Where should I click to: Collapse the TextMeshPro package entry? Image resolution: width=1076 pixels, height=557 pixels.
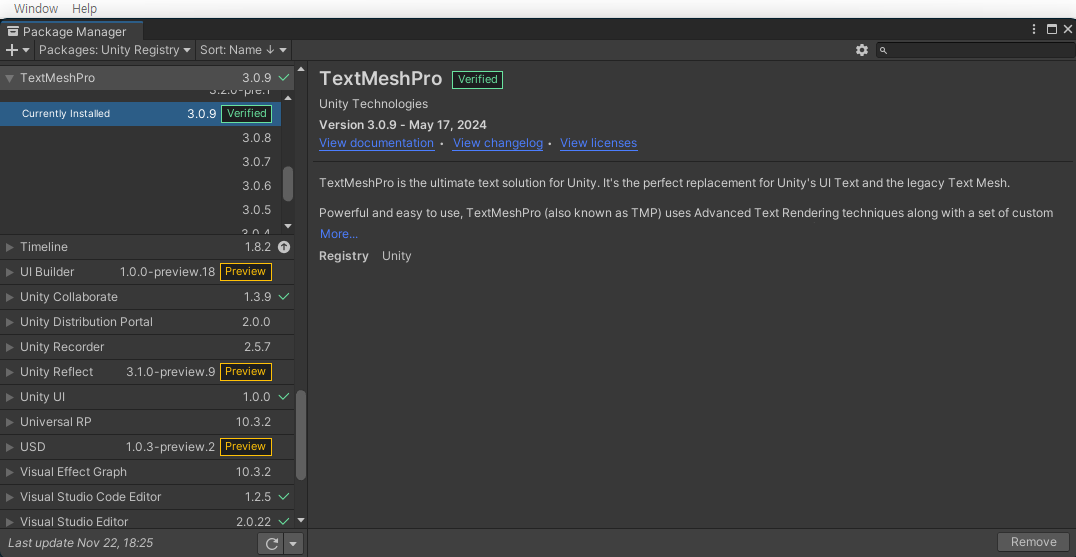point(10,78)
